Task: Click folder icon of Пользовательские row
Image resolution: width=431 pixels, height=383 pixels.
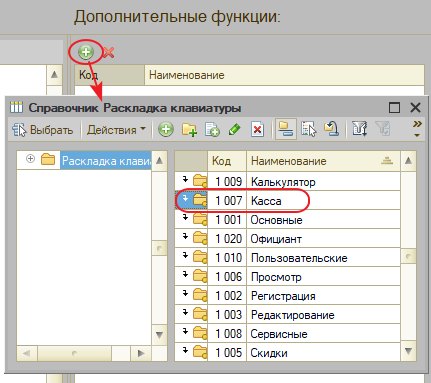Action: click(200, 257)
